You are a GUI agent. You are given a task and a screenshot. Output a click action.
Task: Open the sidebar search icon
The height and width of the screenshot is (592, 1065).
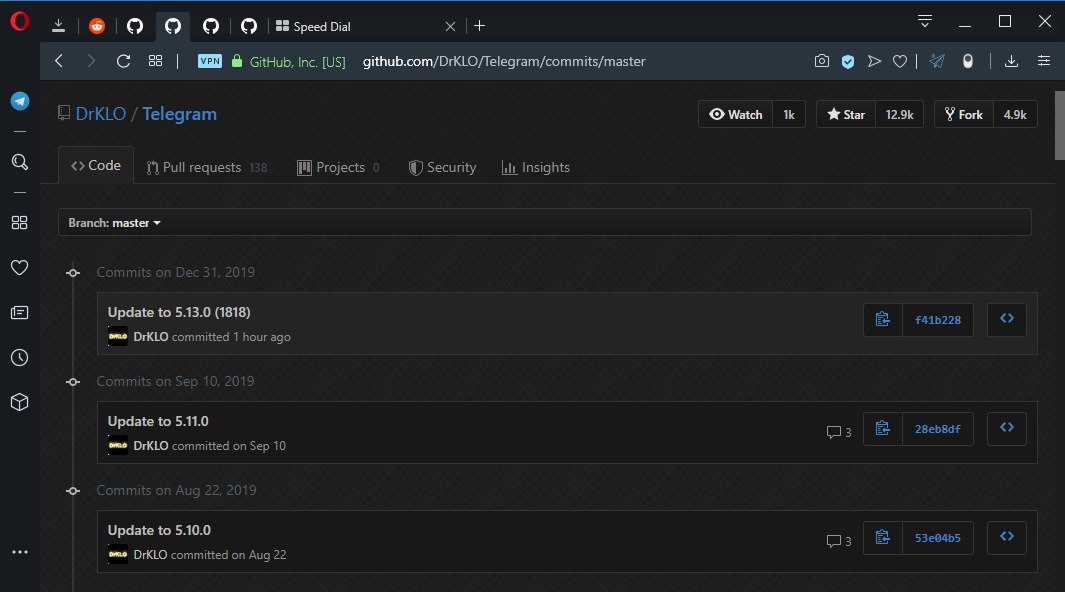tap(20, 162)
